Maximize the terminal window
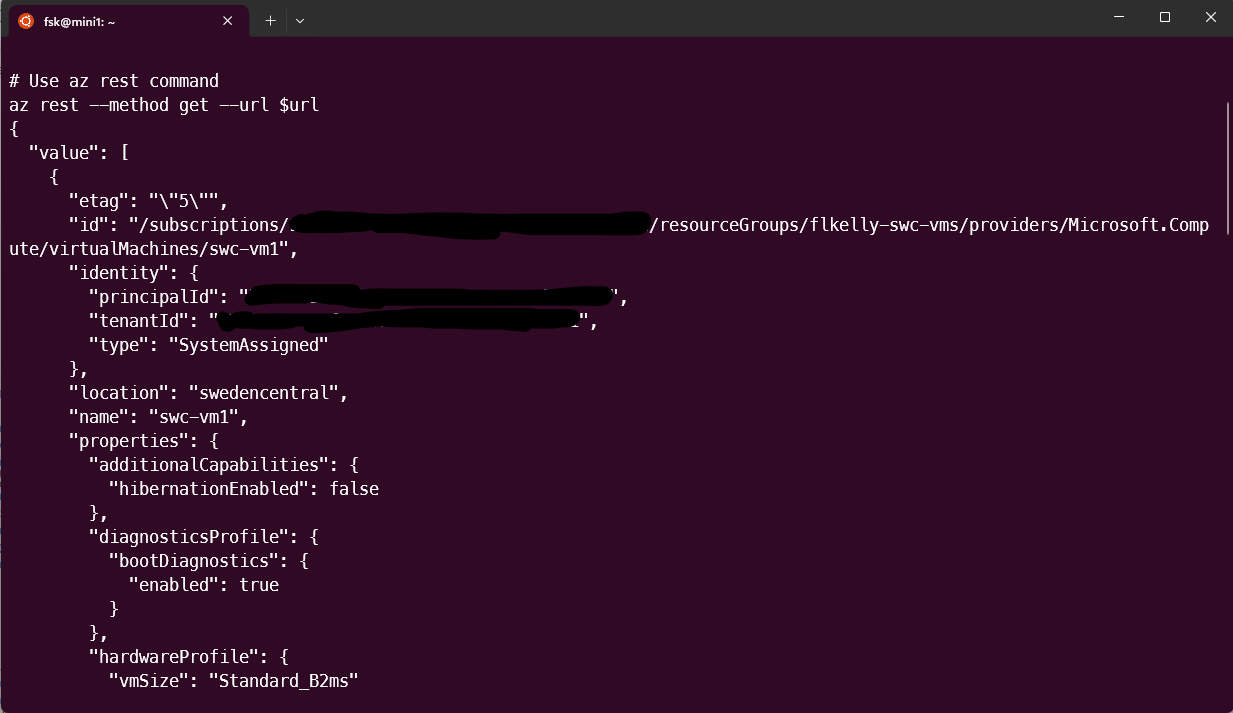This screenshot has height=713, width=1233. (x=1165, y=17)
